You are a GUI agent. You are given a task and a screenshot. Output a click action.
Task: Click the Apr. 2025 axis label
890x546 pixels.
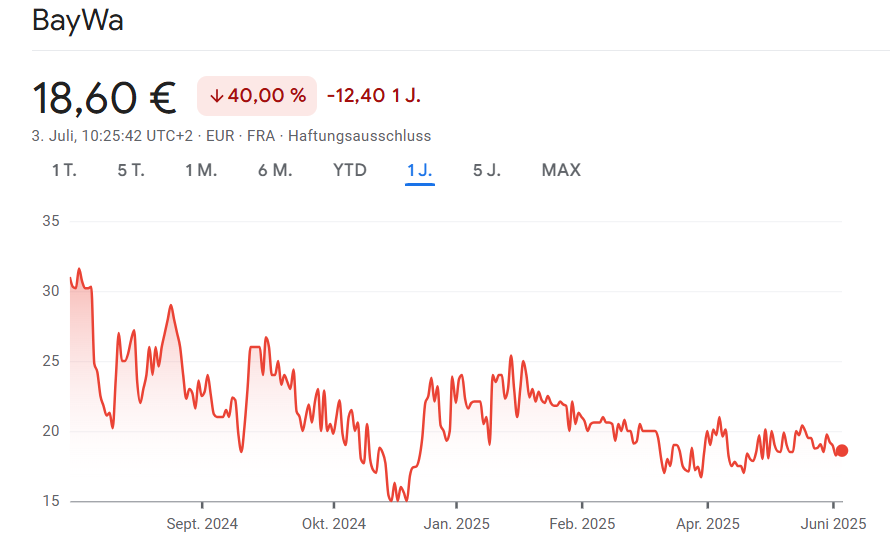point(708,524)
